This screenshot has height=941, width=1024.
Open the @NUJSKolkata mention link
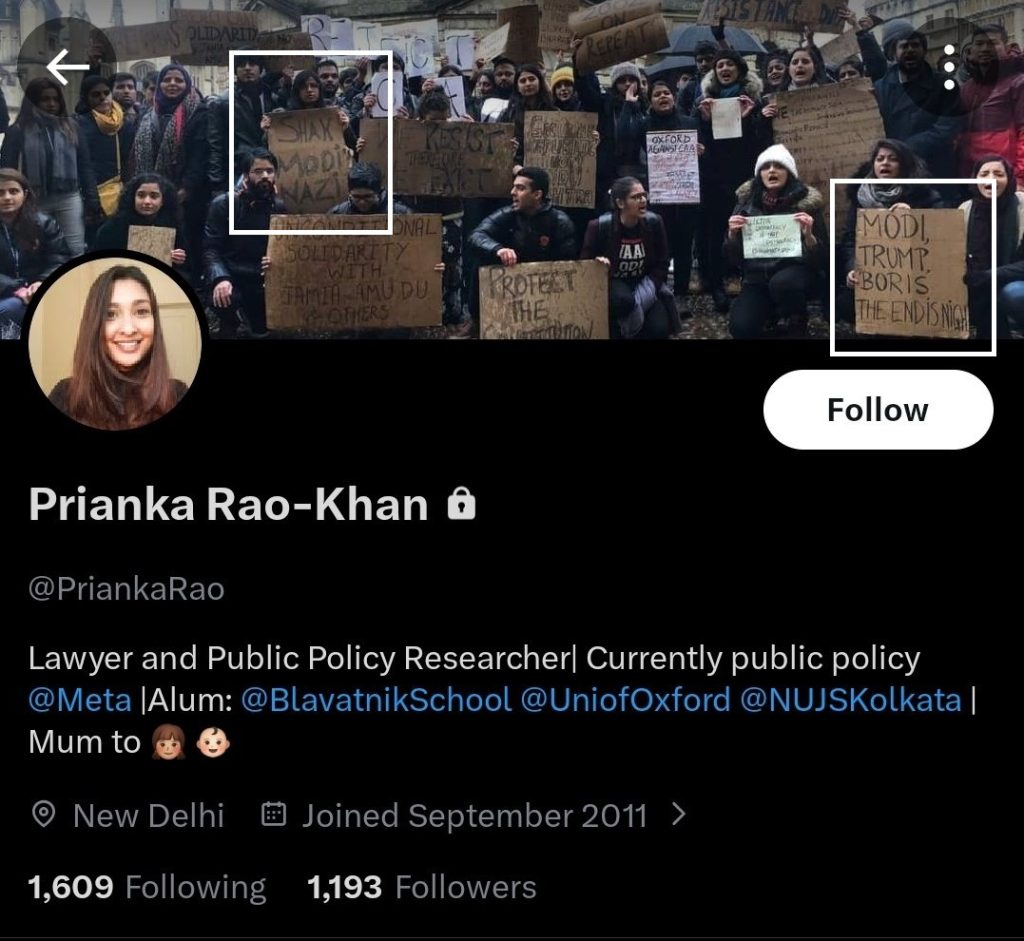(851, 701)
